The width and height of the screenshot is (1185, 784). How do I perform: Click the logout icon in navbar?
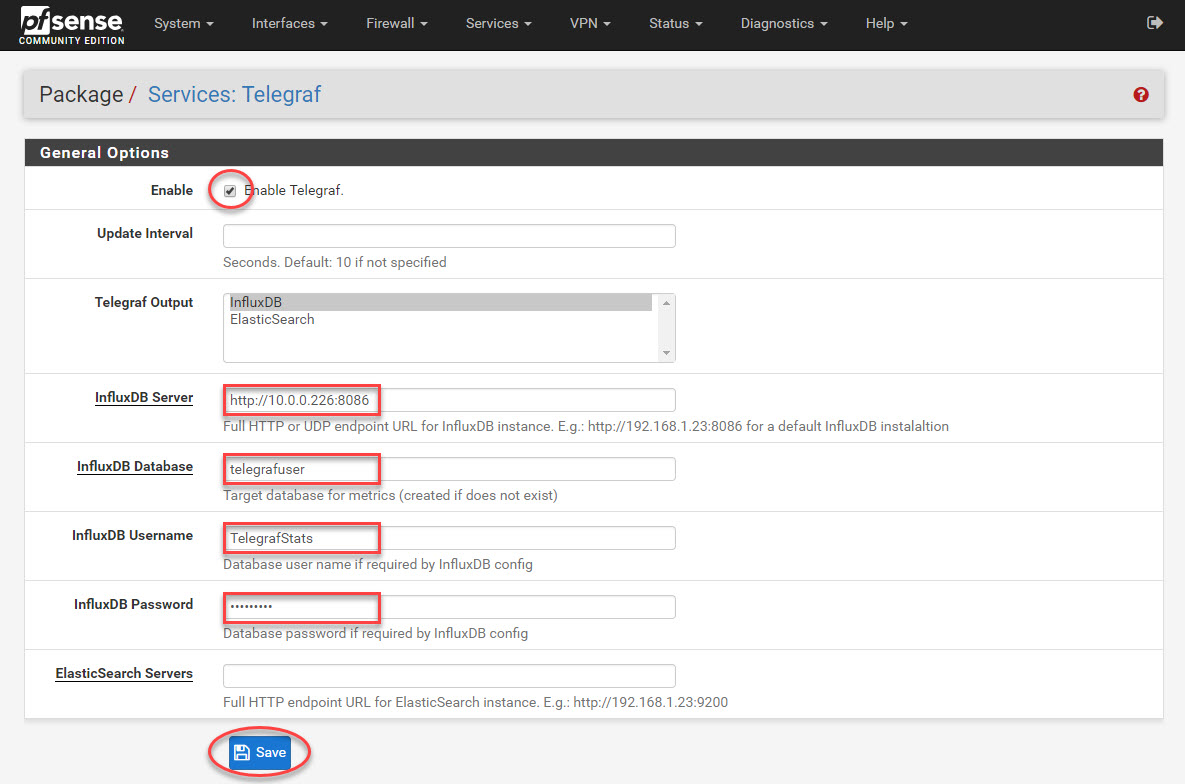pyautogui.click(x=1154, y=23)
